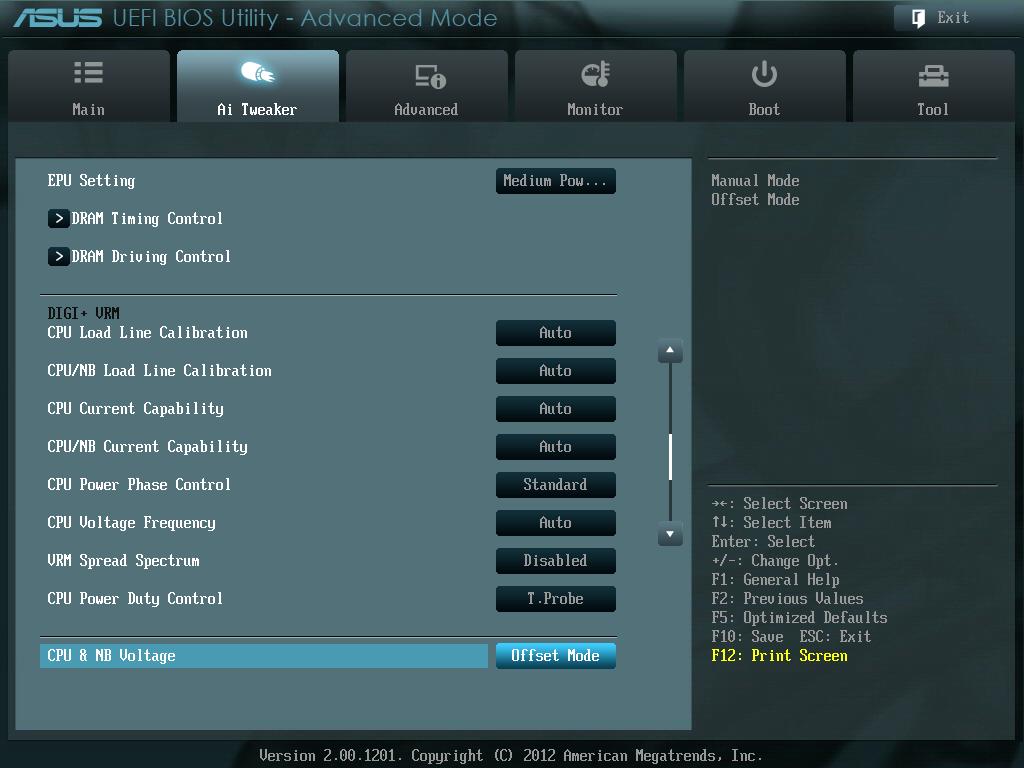Click the Monitor tab gauge icon
Screen dimensions: 1024x768
click(x=596, y=74)
